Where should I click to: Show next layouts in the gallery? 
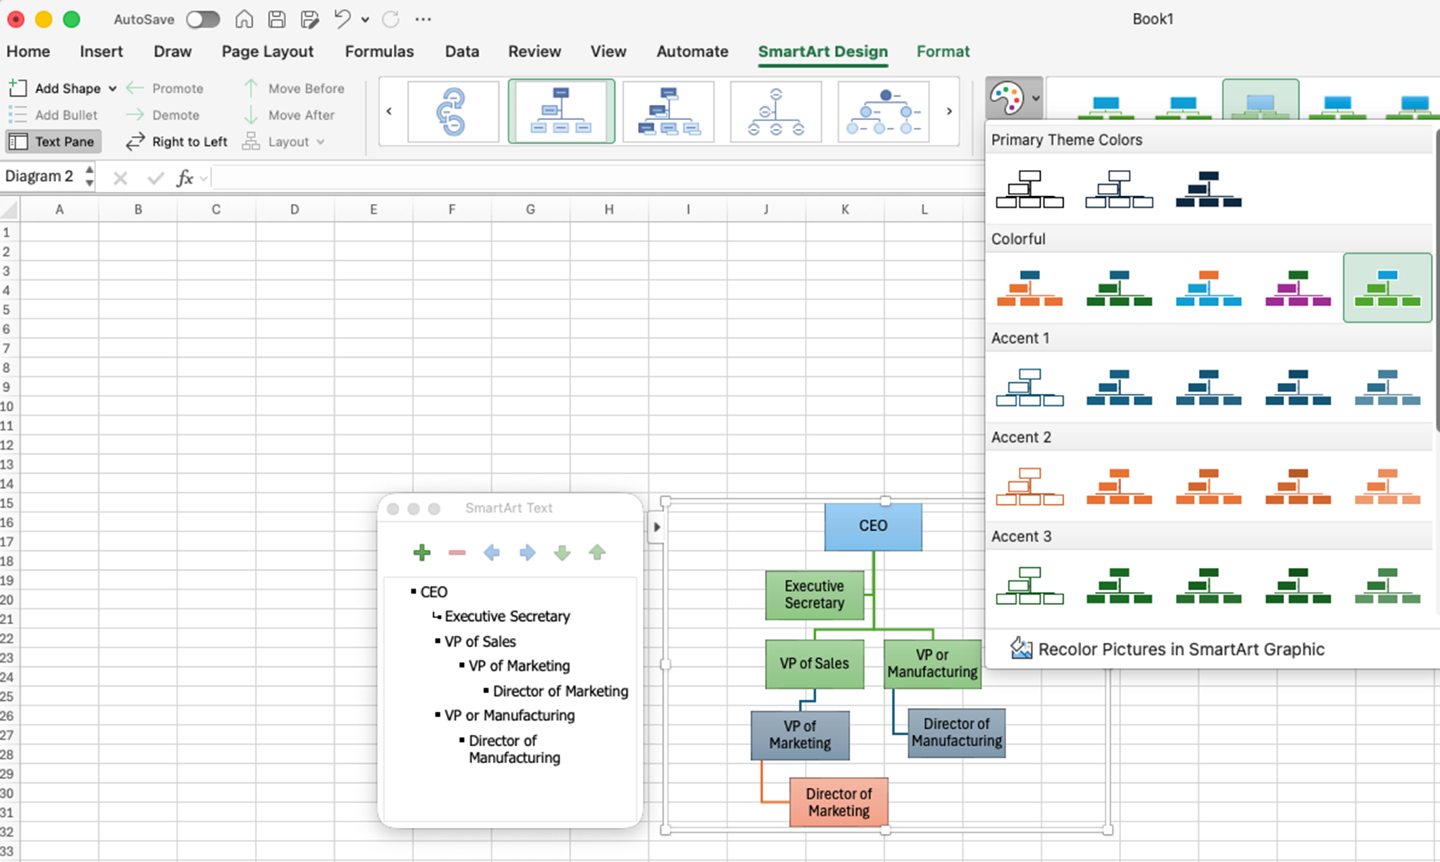949,111
